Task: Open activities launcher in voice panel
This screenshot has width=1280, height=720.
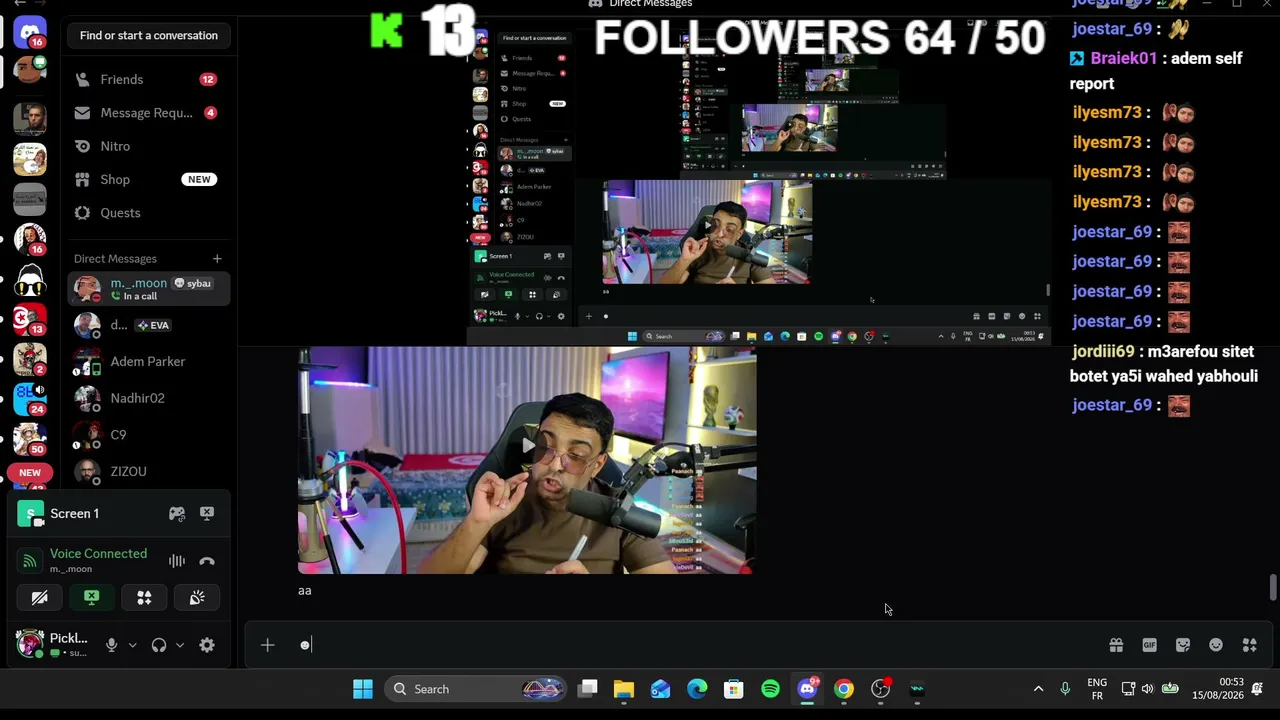Action: pyautogui.click(x=144, y=598)
